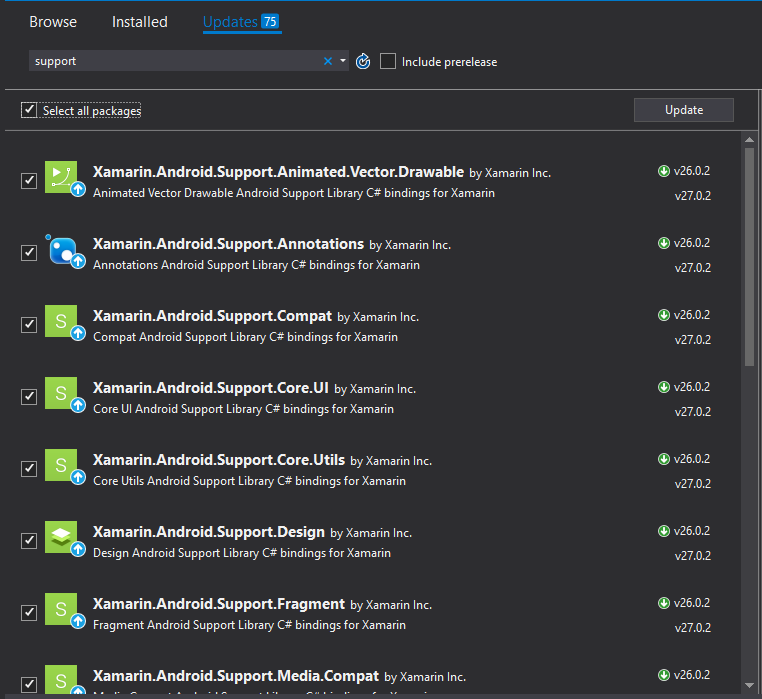Clear the search text with the X icon
This screenshot has height=699, width=762.
328,61
